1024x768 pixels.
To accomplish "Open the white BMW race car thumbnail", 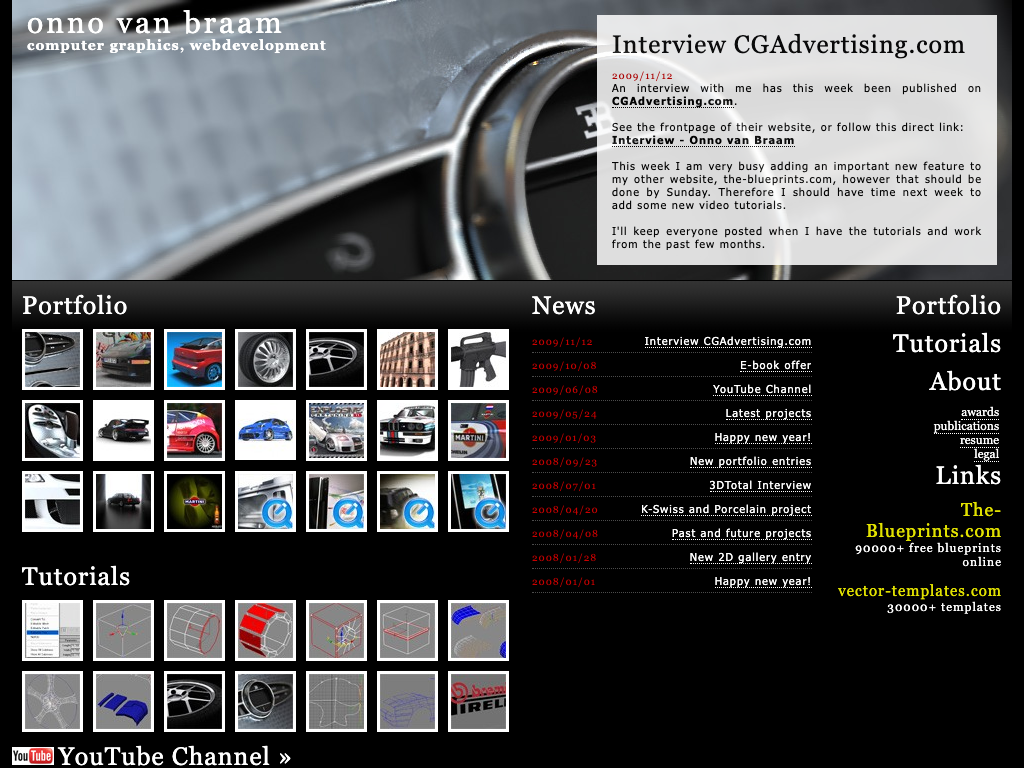I will click(x=407, y=430).
